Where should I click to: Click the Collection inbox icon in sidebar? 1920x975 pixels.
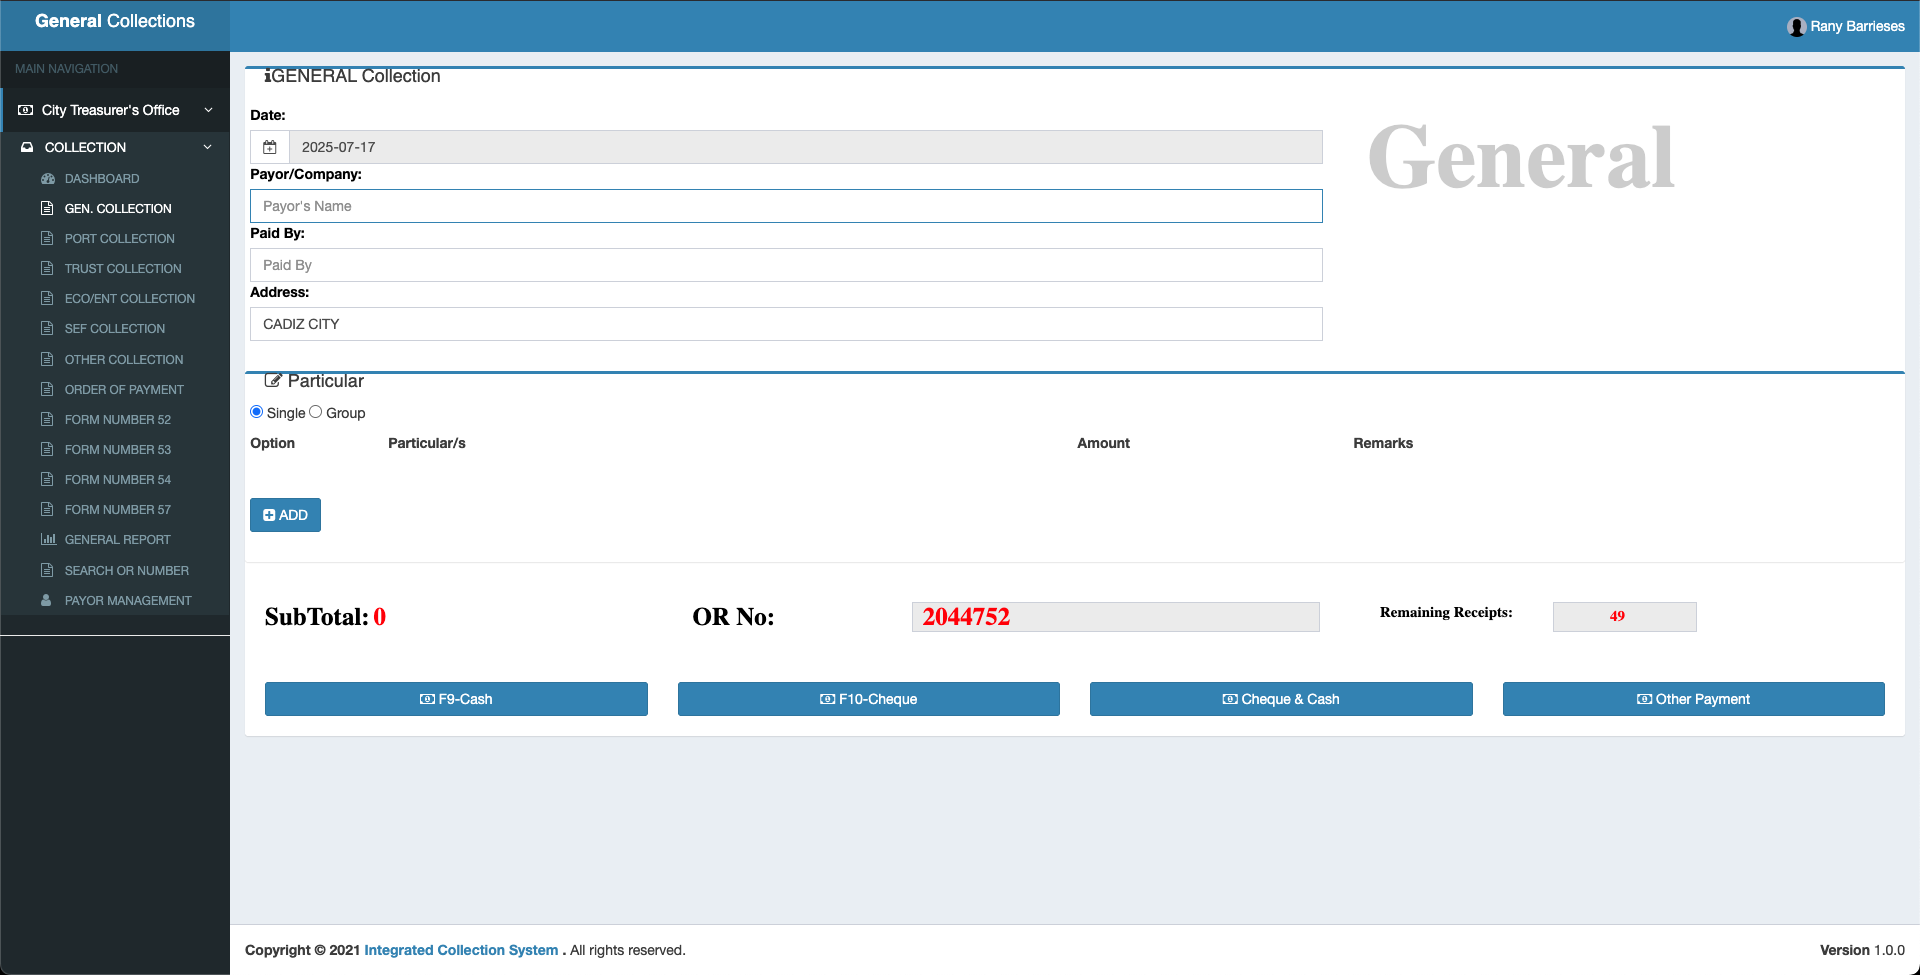[x=27, y=147]
